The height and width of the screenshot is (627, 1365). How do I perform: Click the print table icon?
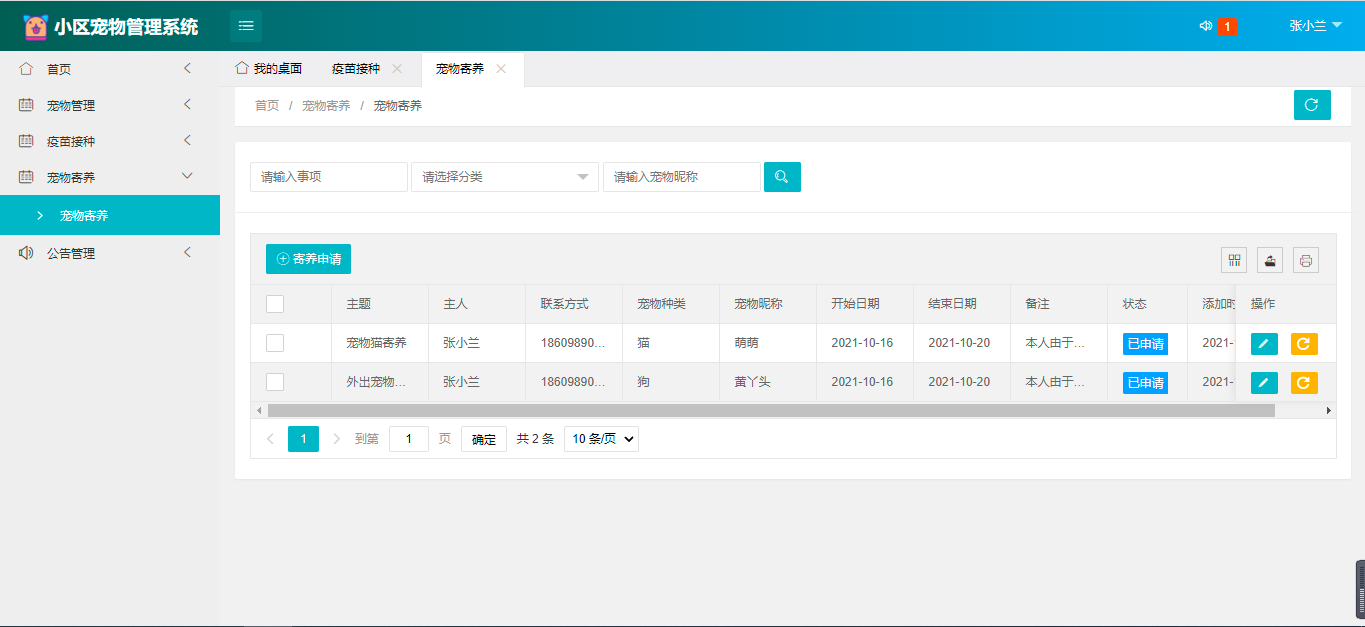(1306, 260)
